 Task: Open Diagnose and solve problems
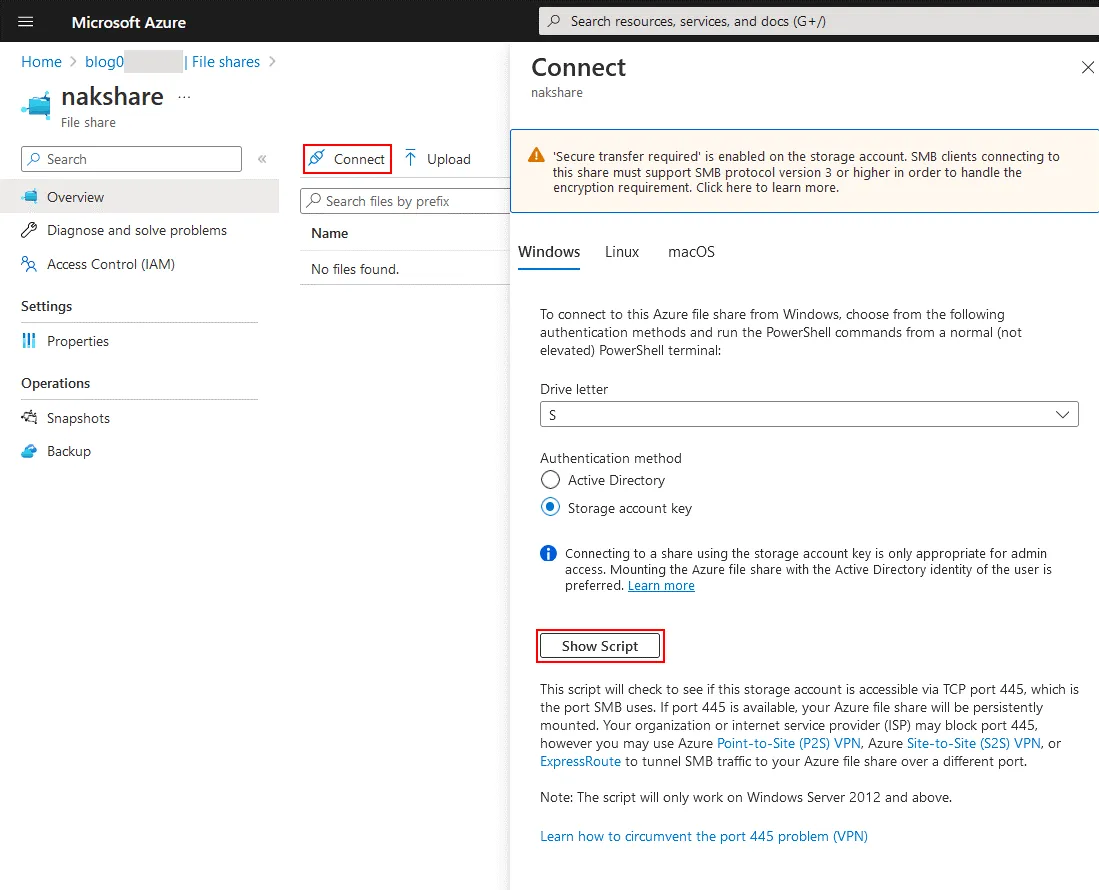tap(136, 230)
